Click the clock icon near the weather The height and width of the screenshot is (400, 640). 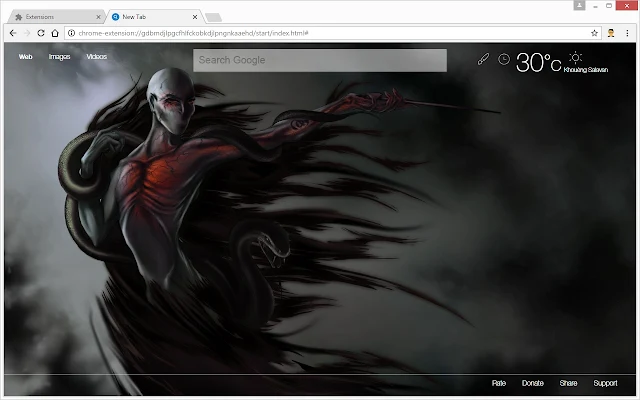504,59
